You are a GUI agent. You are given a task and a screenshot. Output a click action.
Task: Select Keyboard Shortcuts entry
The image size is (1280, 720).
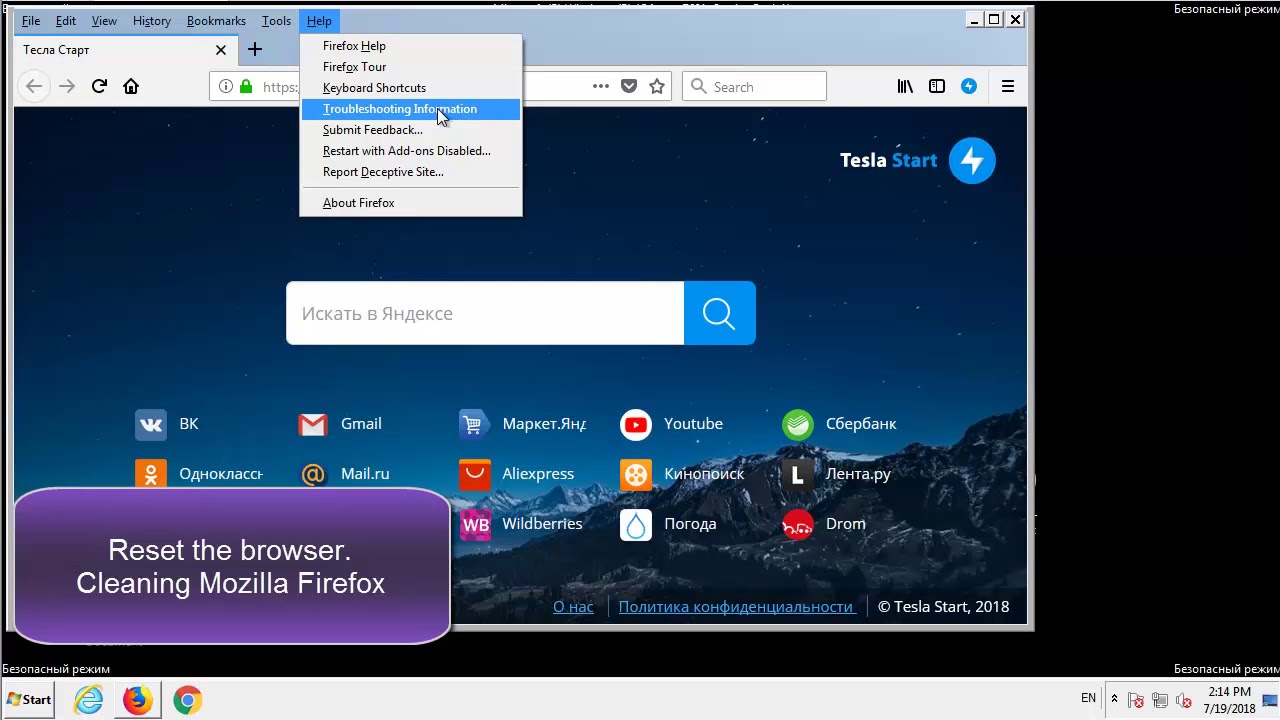pyautogui.click(x=411, y=88)
